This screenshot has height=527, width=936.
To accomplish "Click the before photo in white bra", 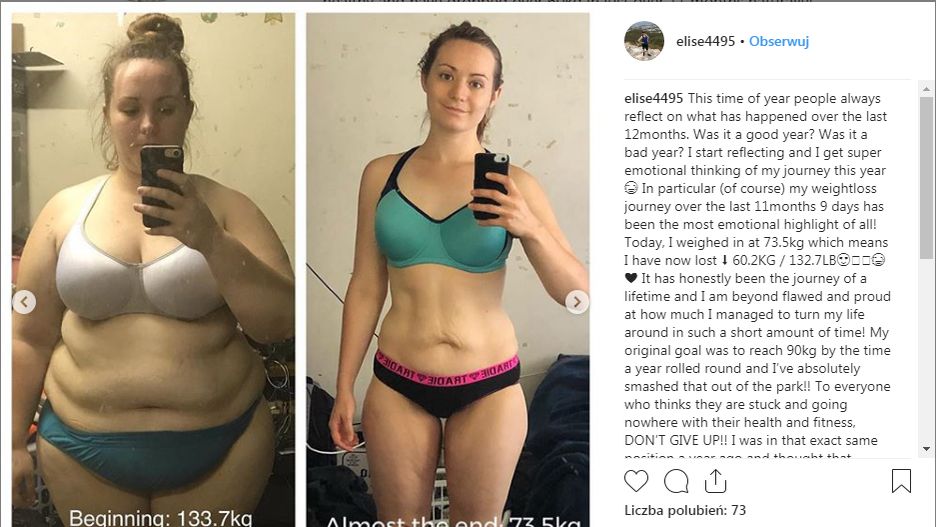I will 153,270.
